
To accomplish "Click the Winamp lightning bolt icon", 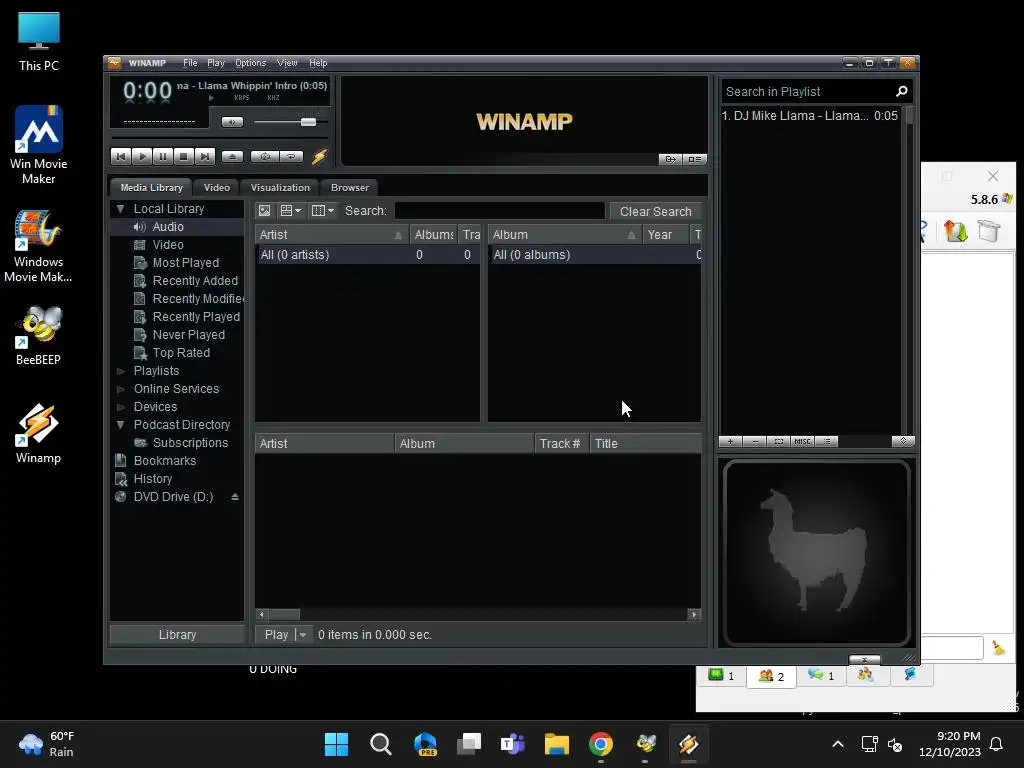I will coord(319,157).
